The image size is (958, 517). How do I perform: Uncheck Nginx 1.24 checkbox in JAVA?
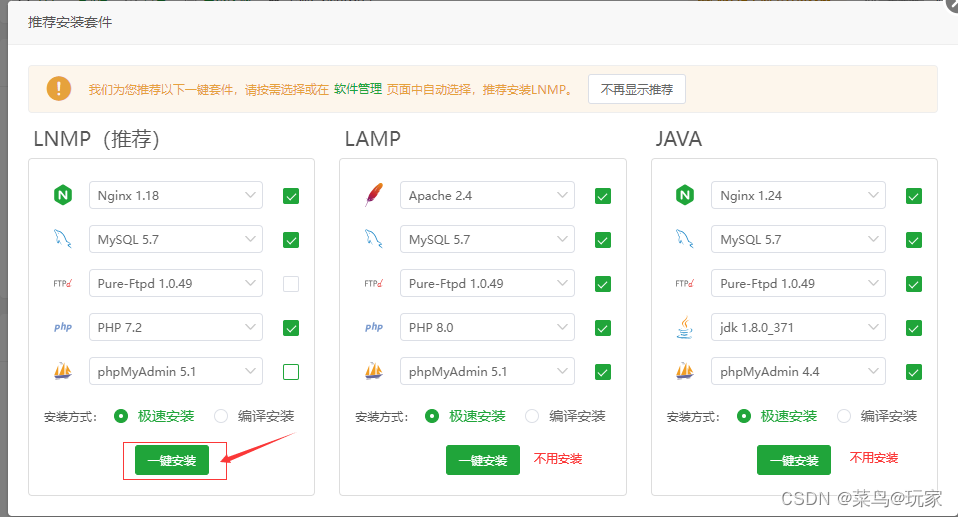click(x=914, y=196)
